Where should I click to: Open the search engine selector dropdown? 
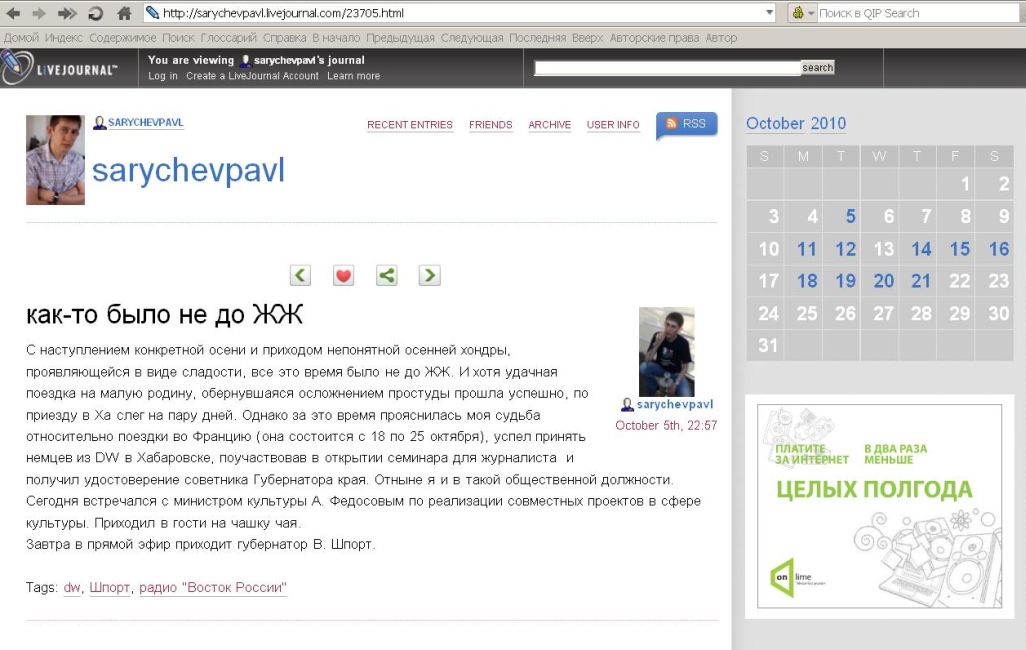click(x=803, y=13)
